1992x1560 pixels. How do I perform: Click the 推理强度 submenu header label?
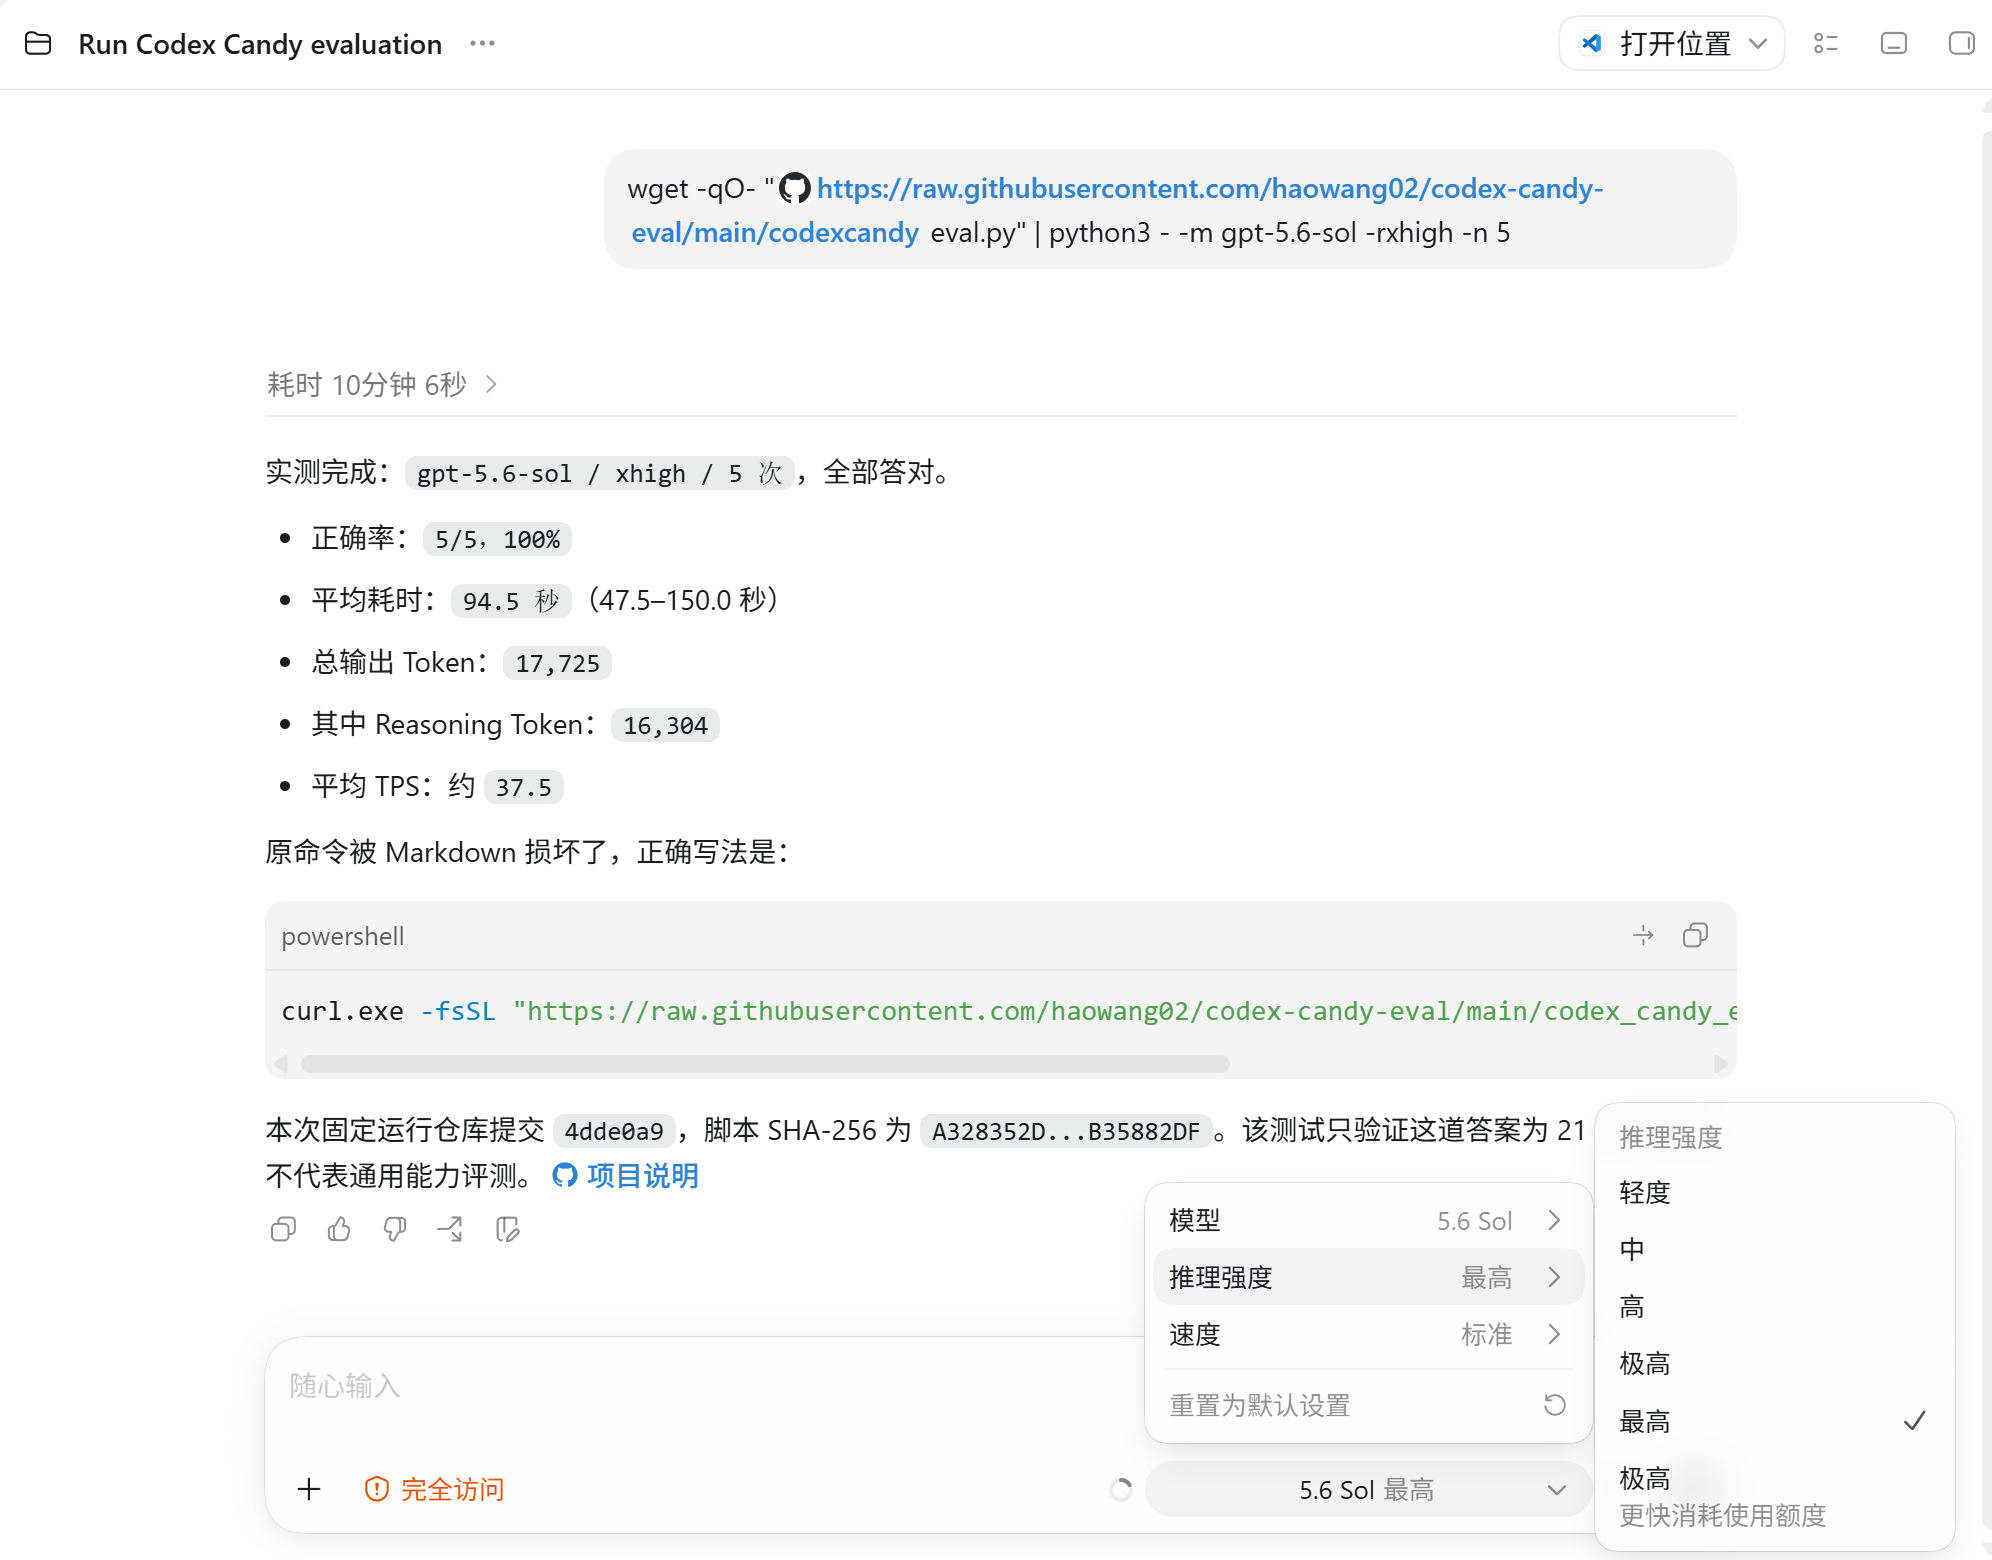(x=1670, y=1137)
